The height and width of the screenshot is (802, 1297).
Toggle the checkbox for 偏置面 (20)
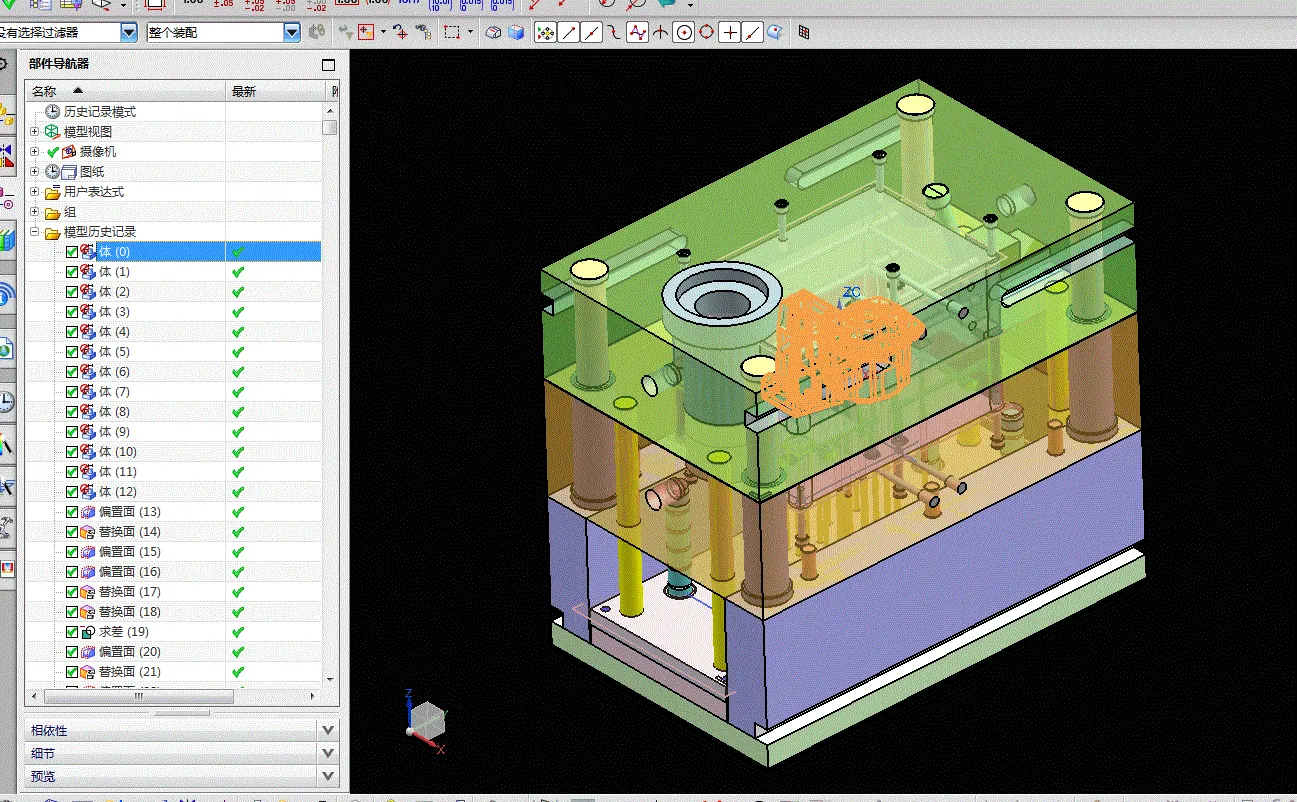point(71,652)
